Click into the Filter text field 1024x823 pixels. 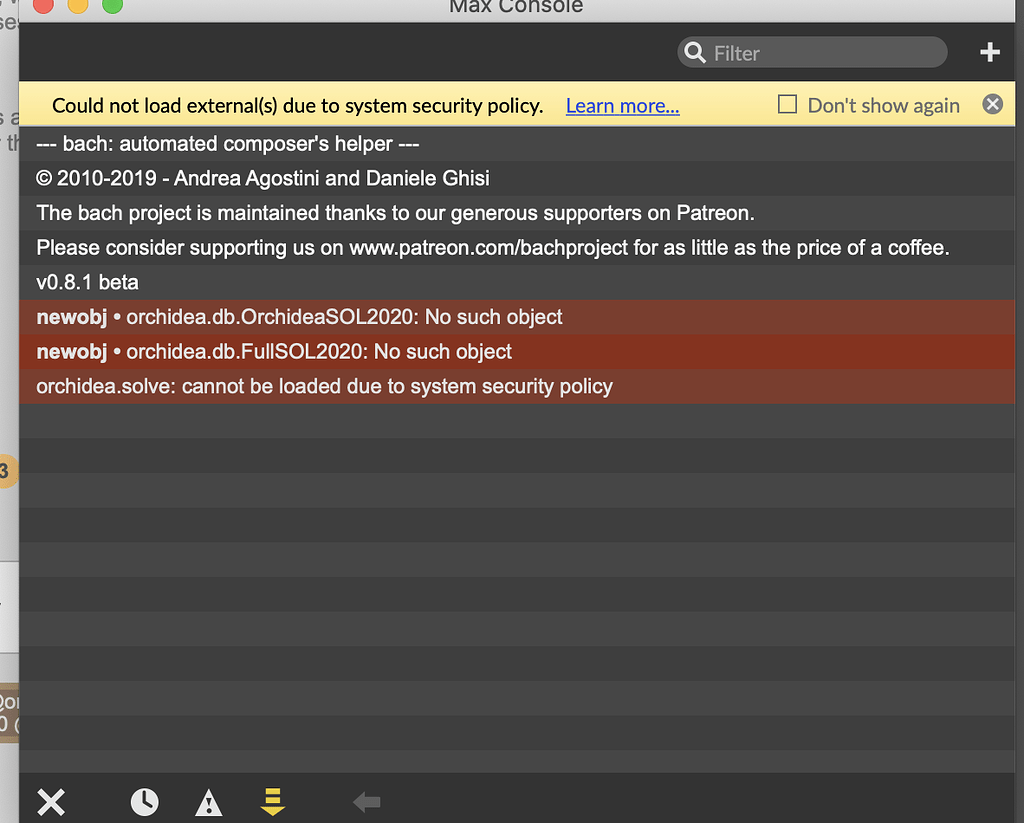click(x=820, y=53)
